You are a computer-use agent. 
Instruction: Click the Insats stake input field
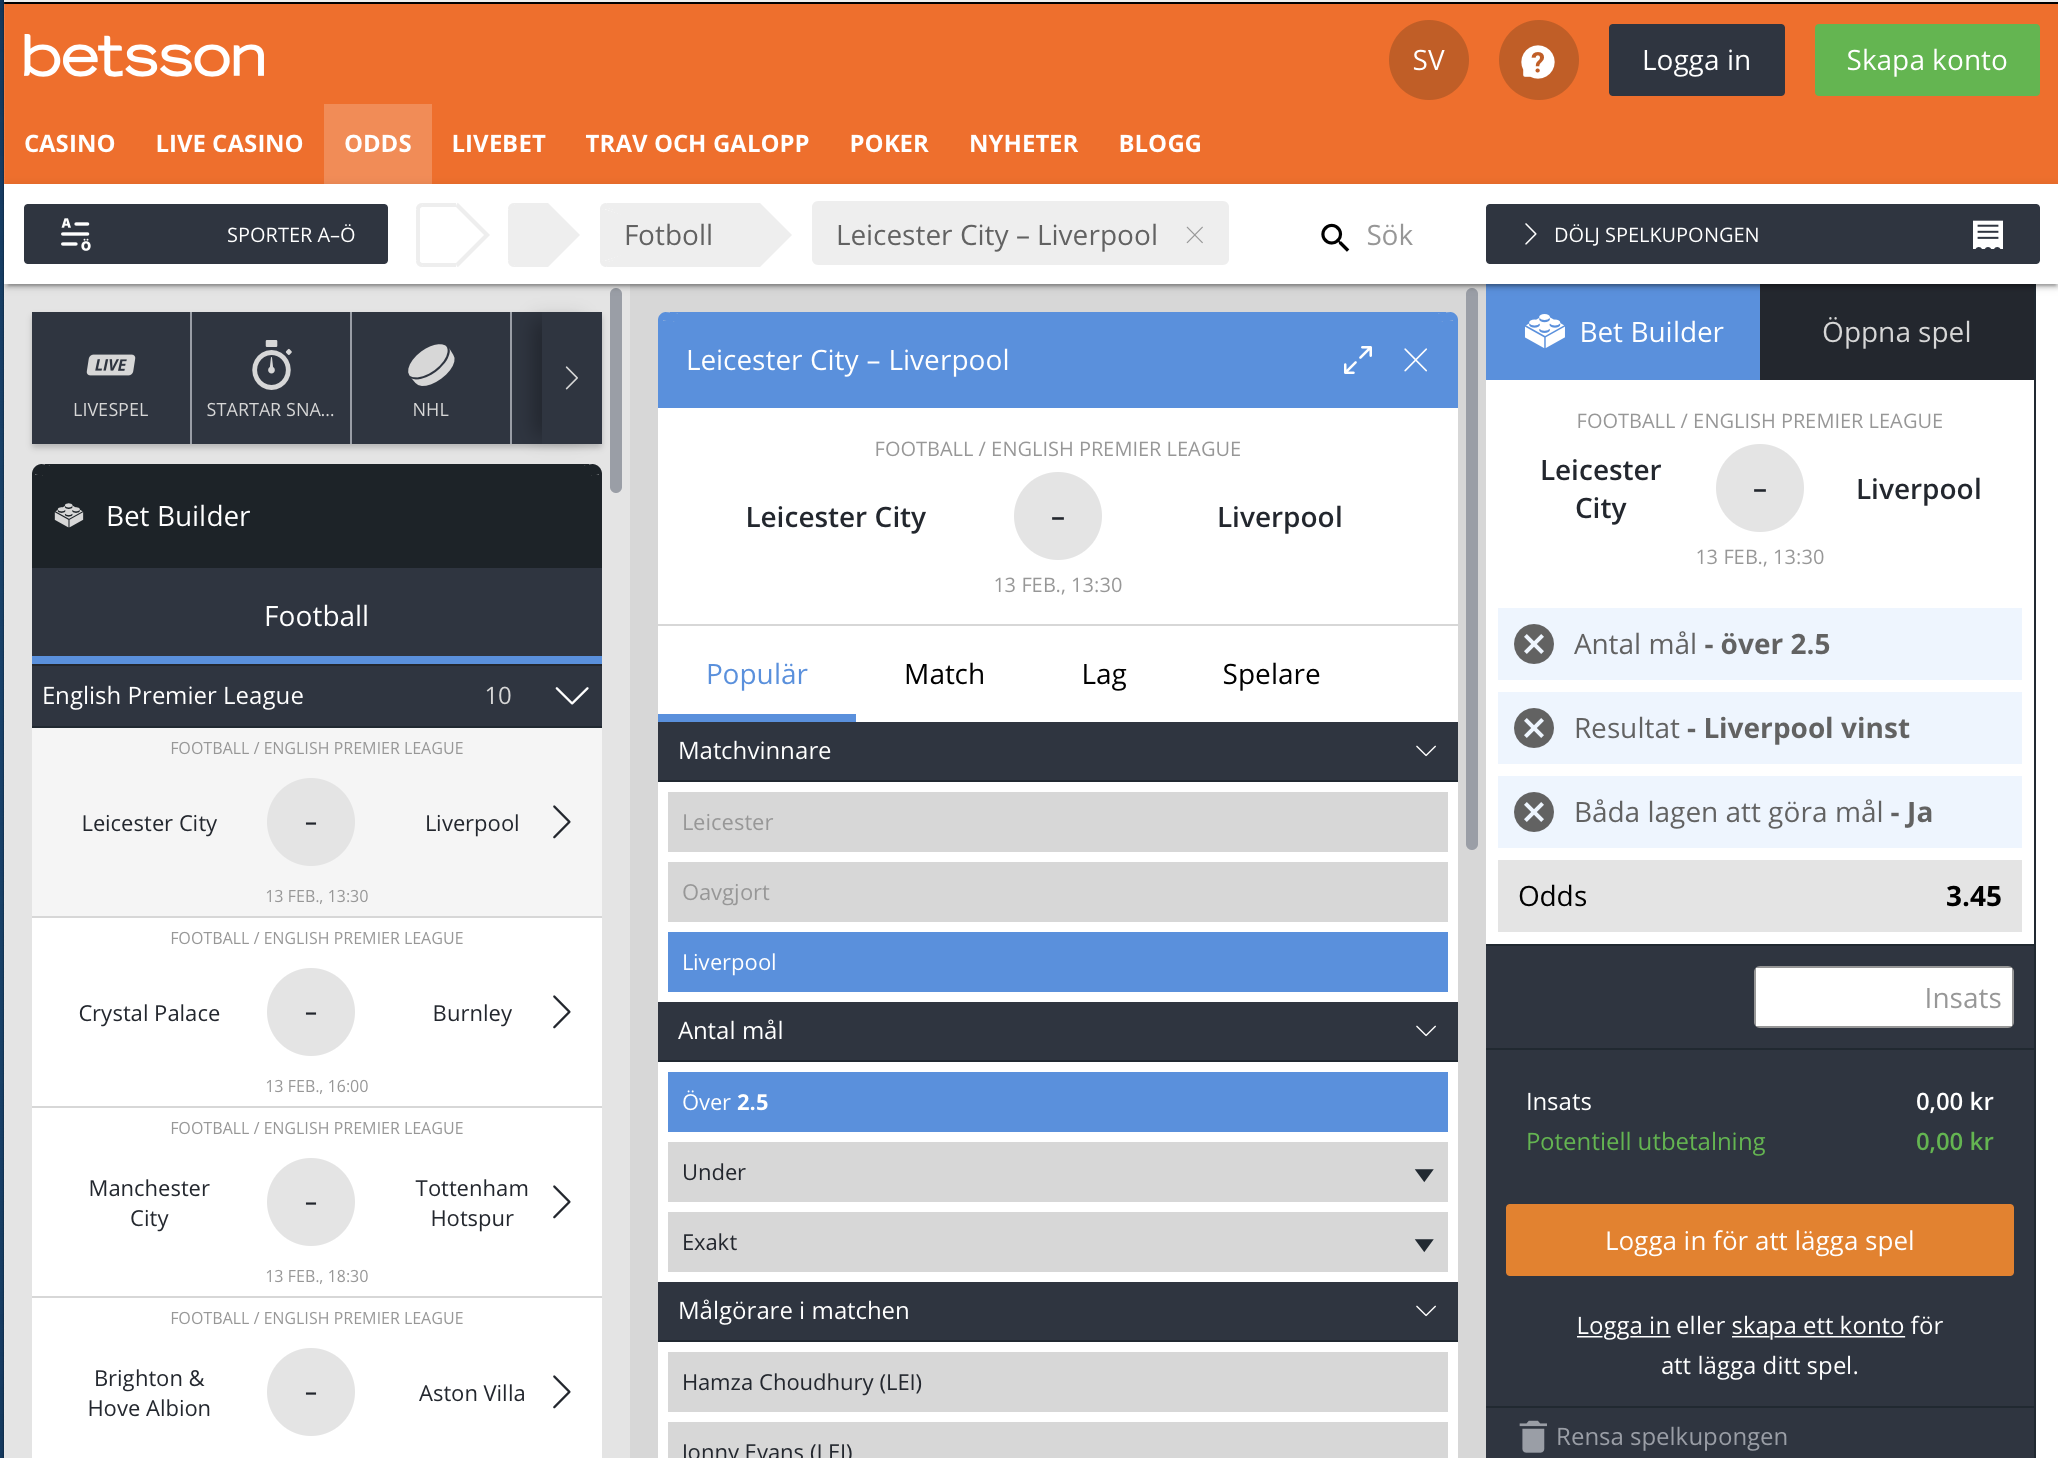(1883, 996)
